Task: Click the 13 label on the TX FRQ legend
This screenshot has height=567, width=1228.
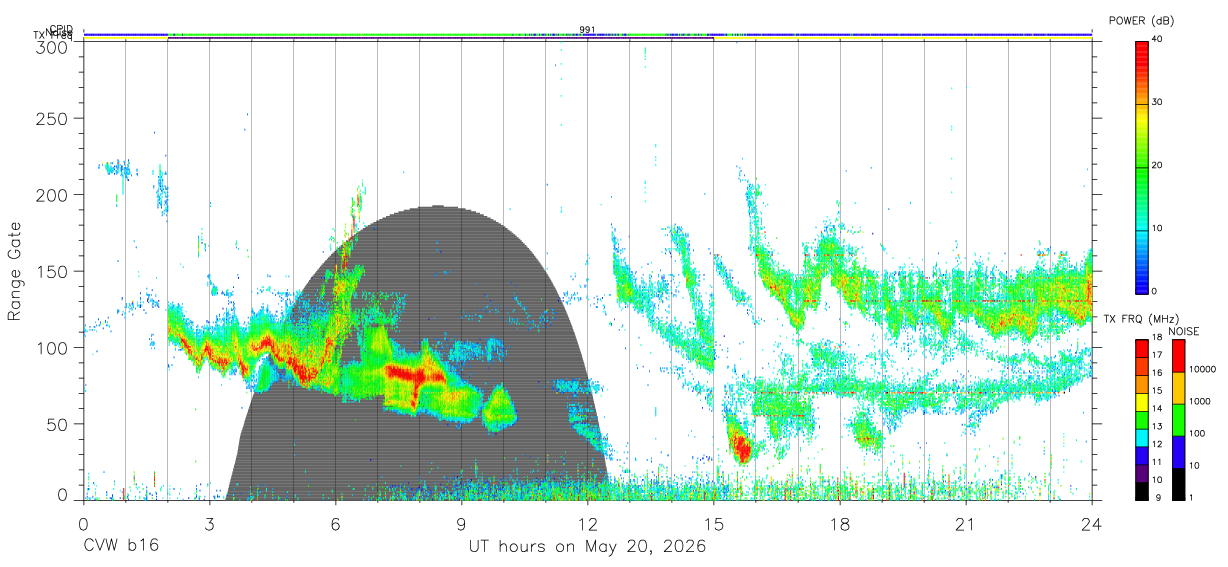Action: tap(1157, 427)
